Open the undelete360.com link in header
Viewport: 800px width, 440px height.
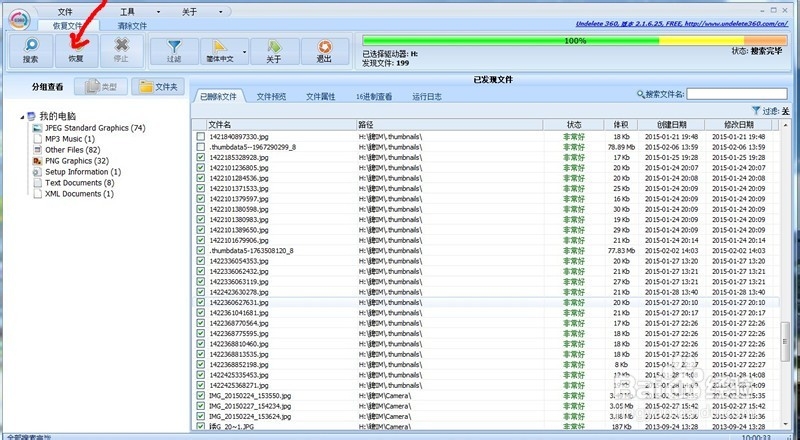tap(682, 23)
